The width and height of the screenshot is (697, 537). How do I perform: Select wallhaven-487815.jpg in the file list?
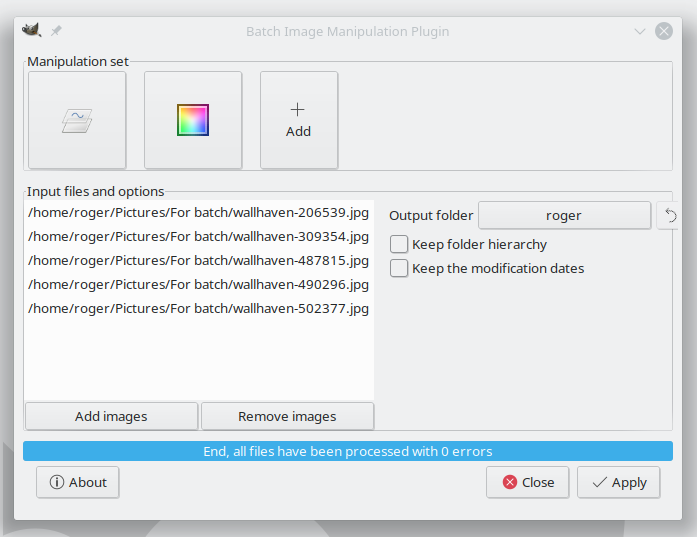click(x=199, y=260)
